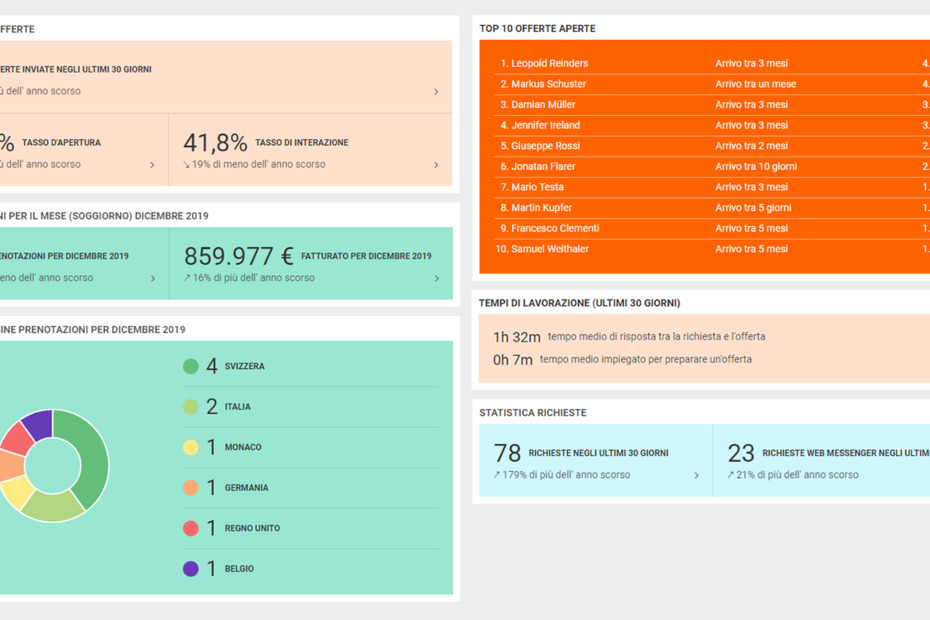Viewport: 930px width, 620px height.
Task: Click '19% di meno dell' anno scorso' text
Action: click(x=259, y=164)
